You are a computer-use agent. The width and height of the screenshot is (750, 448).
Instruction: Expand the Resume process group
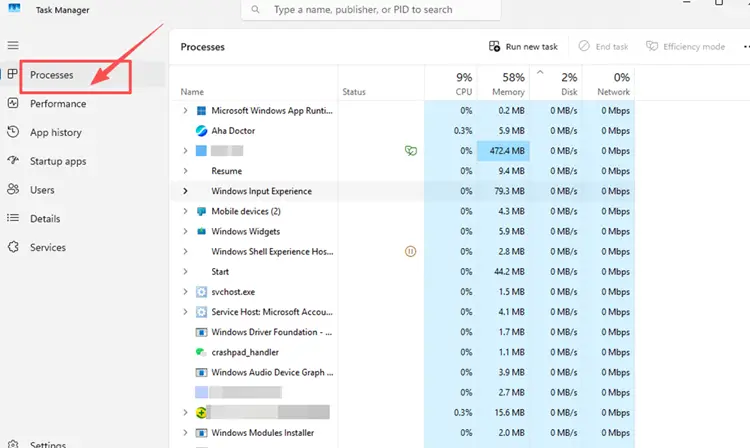point(185,171)
